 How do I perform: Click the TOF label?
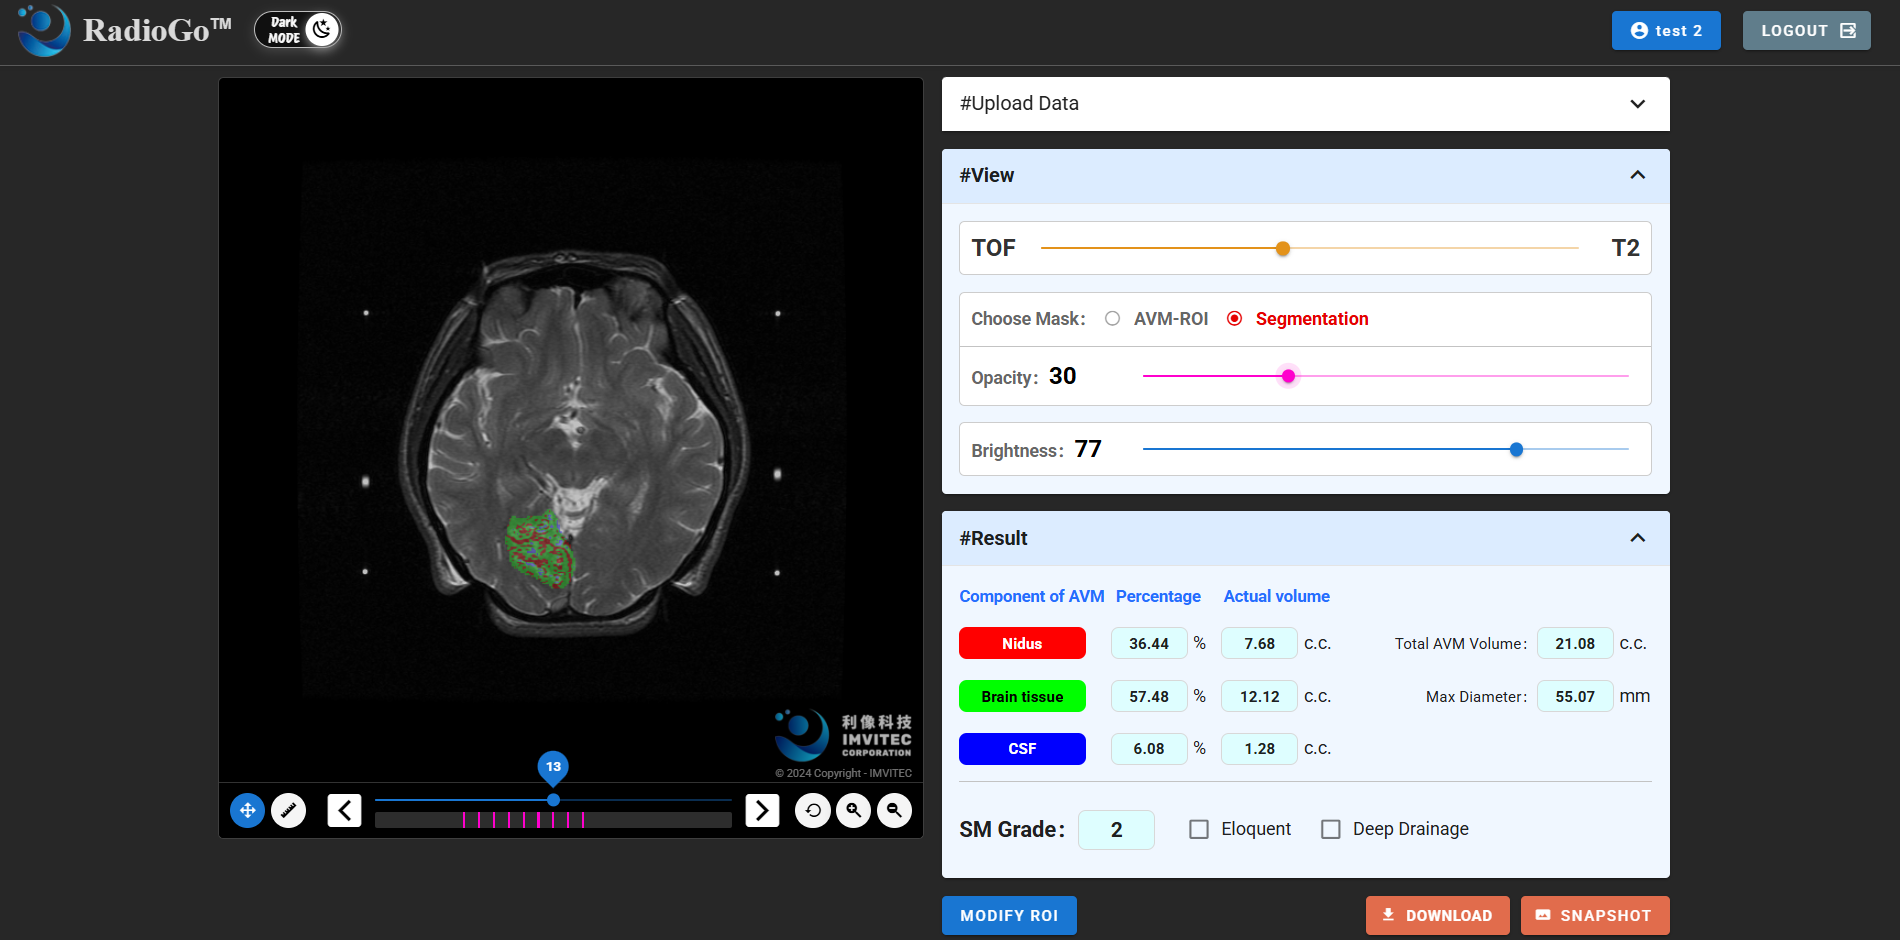point(993,248)
